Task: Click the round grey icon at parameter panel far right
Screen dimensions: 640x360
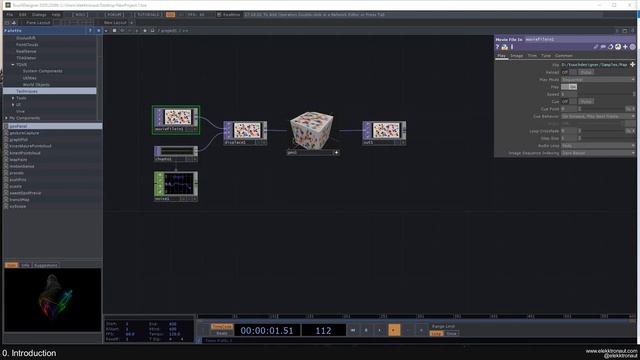Action: pyautogui.click(x=633, y=47)
